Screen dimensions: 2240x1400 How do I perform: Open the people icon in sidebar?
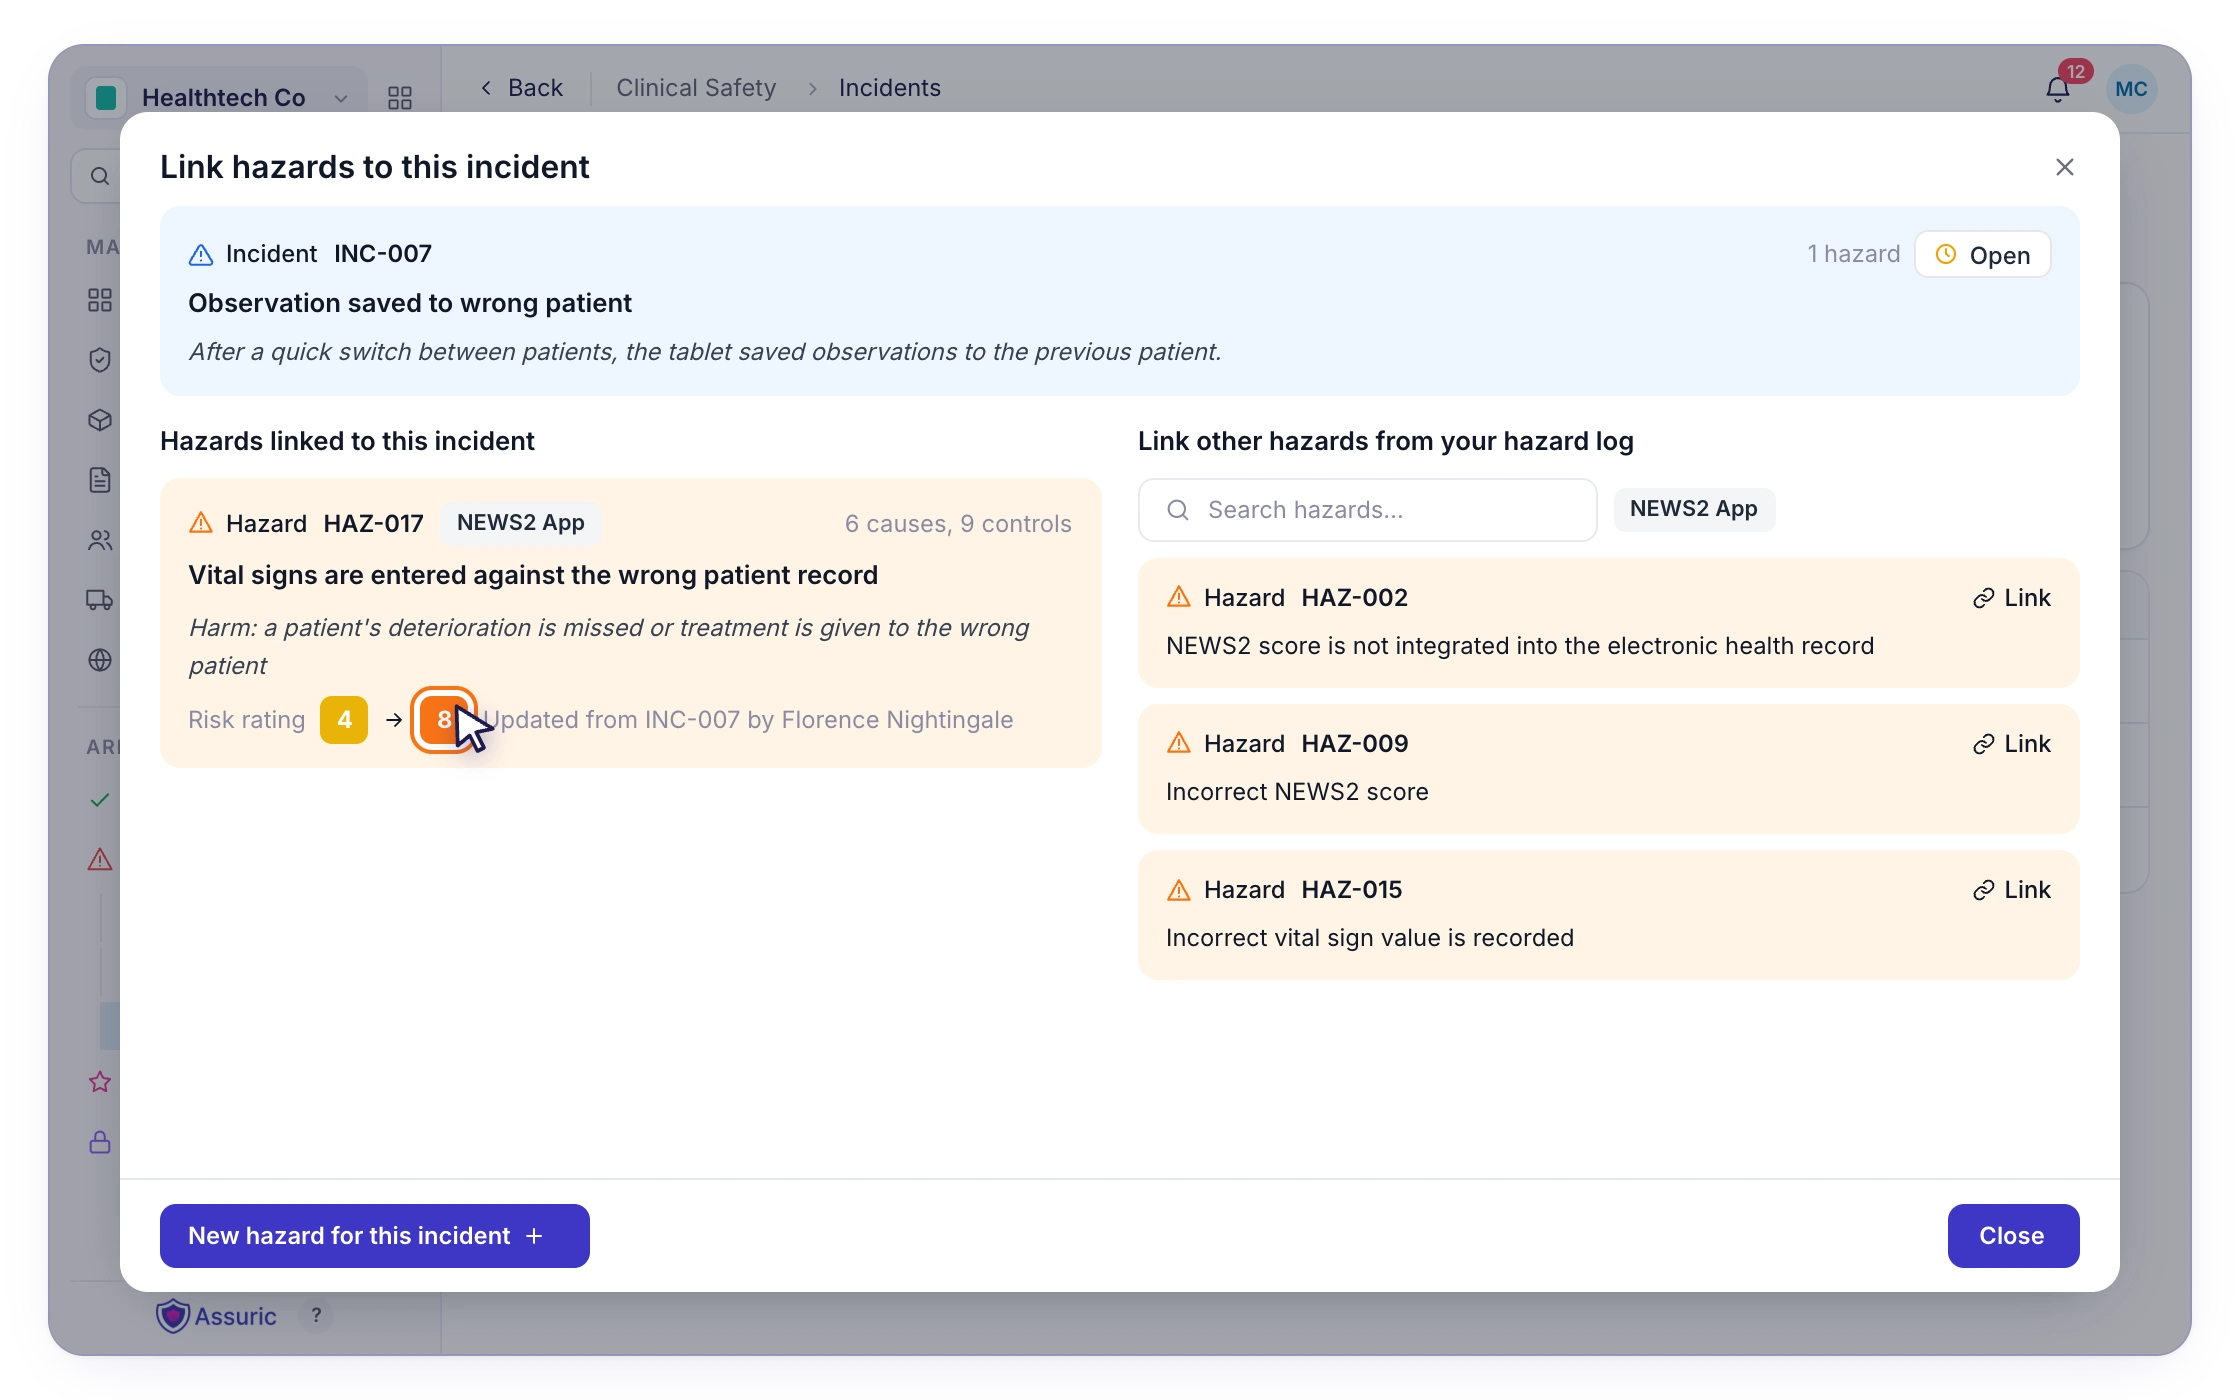100,540
